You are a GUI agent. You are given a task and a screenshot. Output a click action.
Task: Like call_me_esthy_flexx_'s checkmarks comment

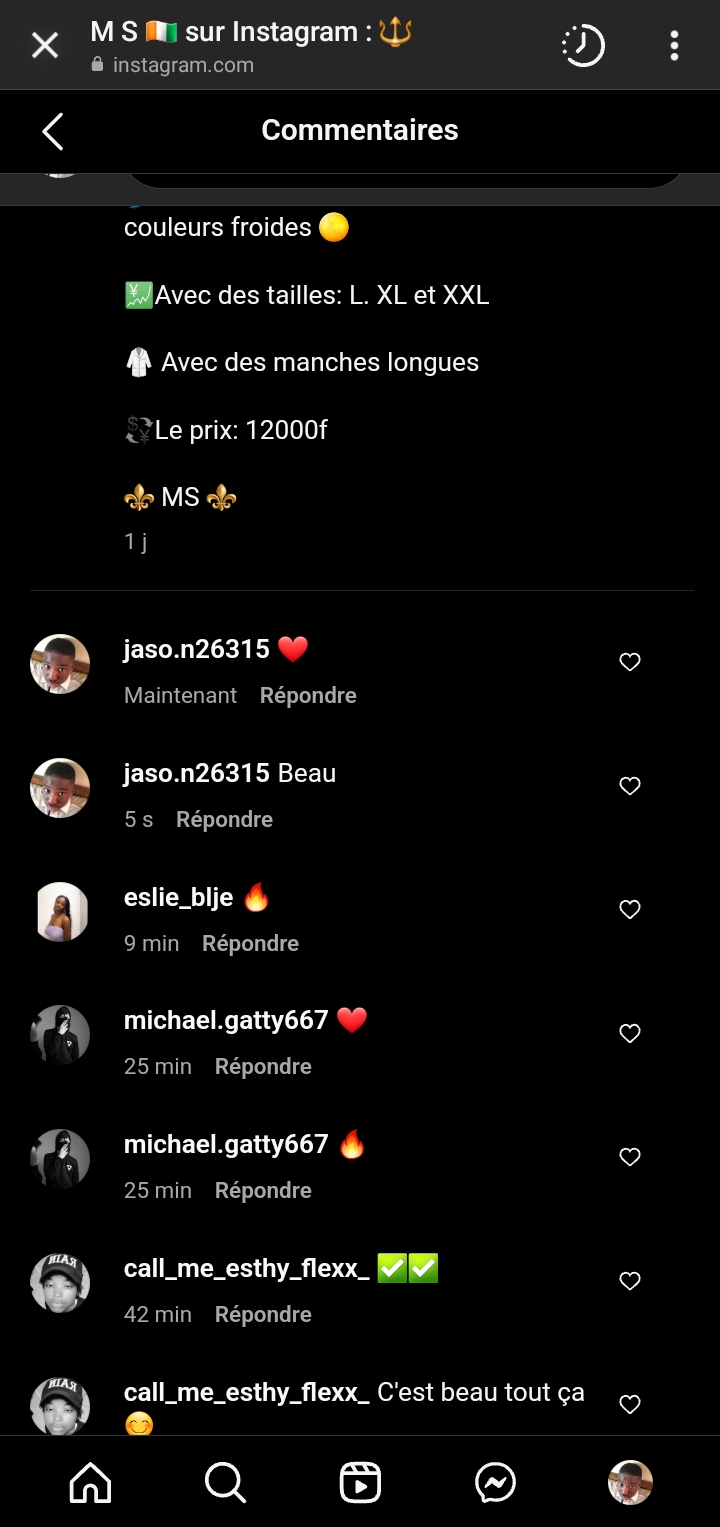point(630,1280)
